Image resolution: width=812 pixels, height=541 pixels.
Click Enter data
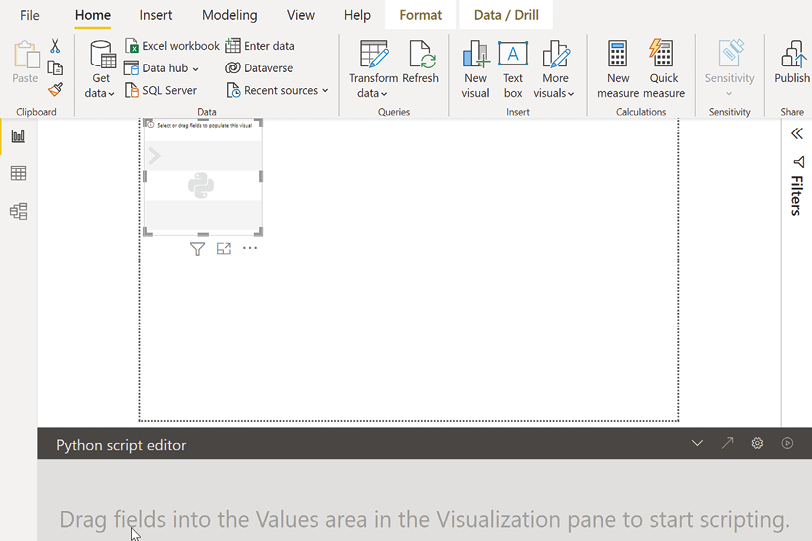(260, 46)
